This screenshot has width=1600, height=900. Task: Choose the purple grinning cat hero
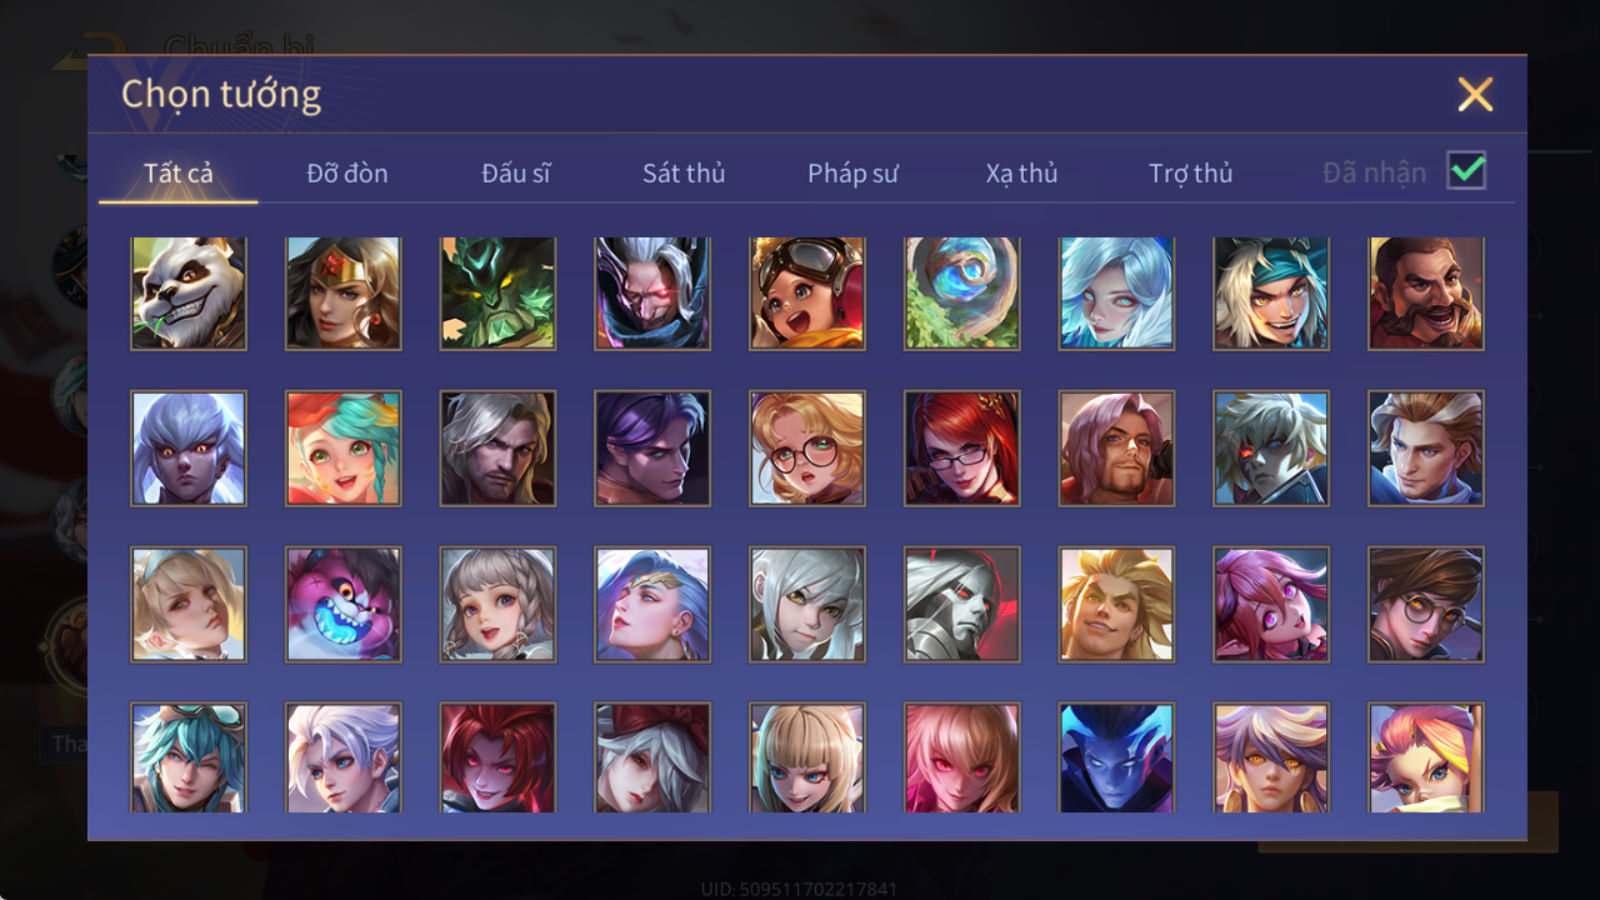[343, 604]
